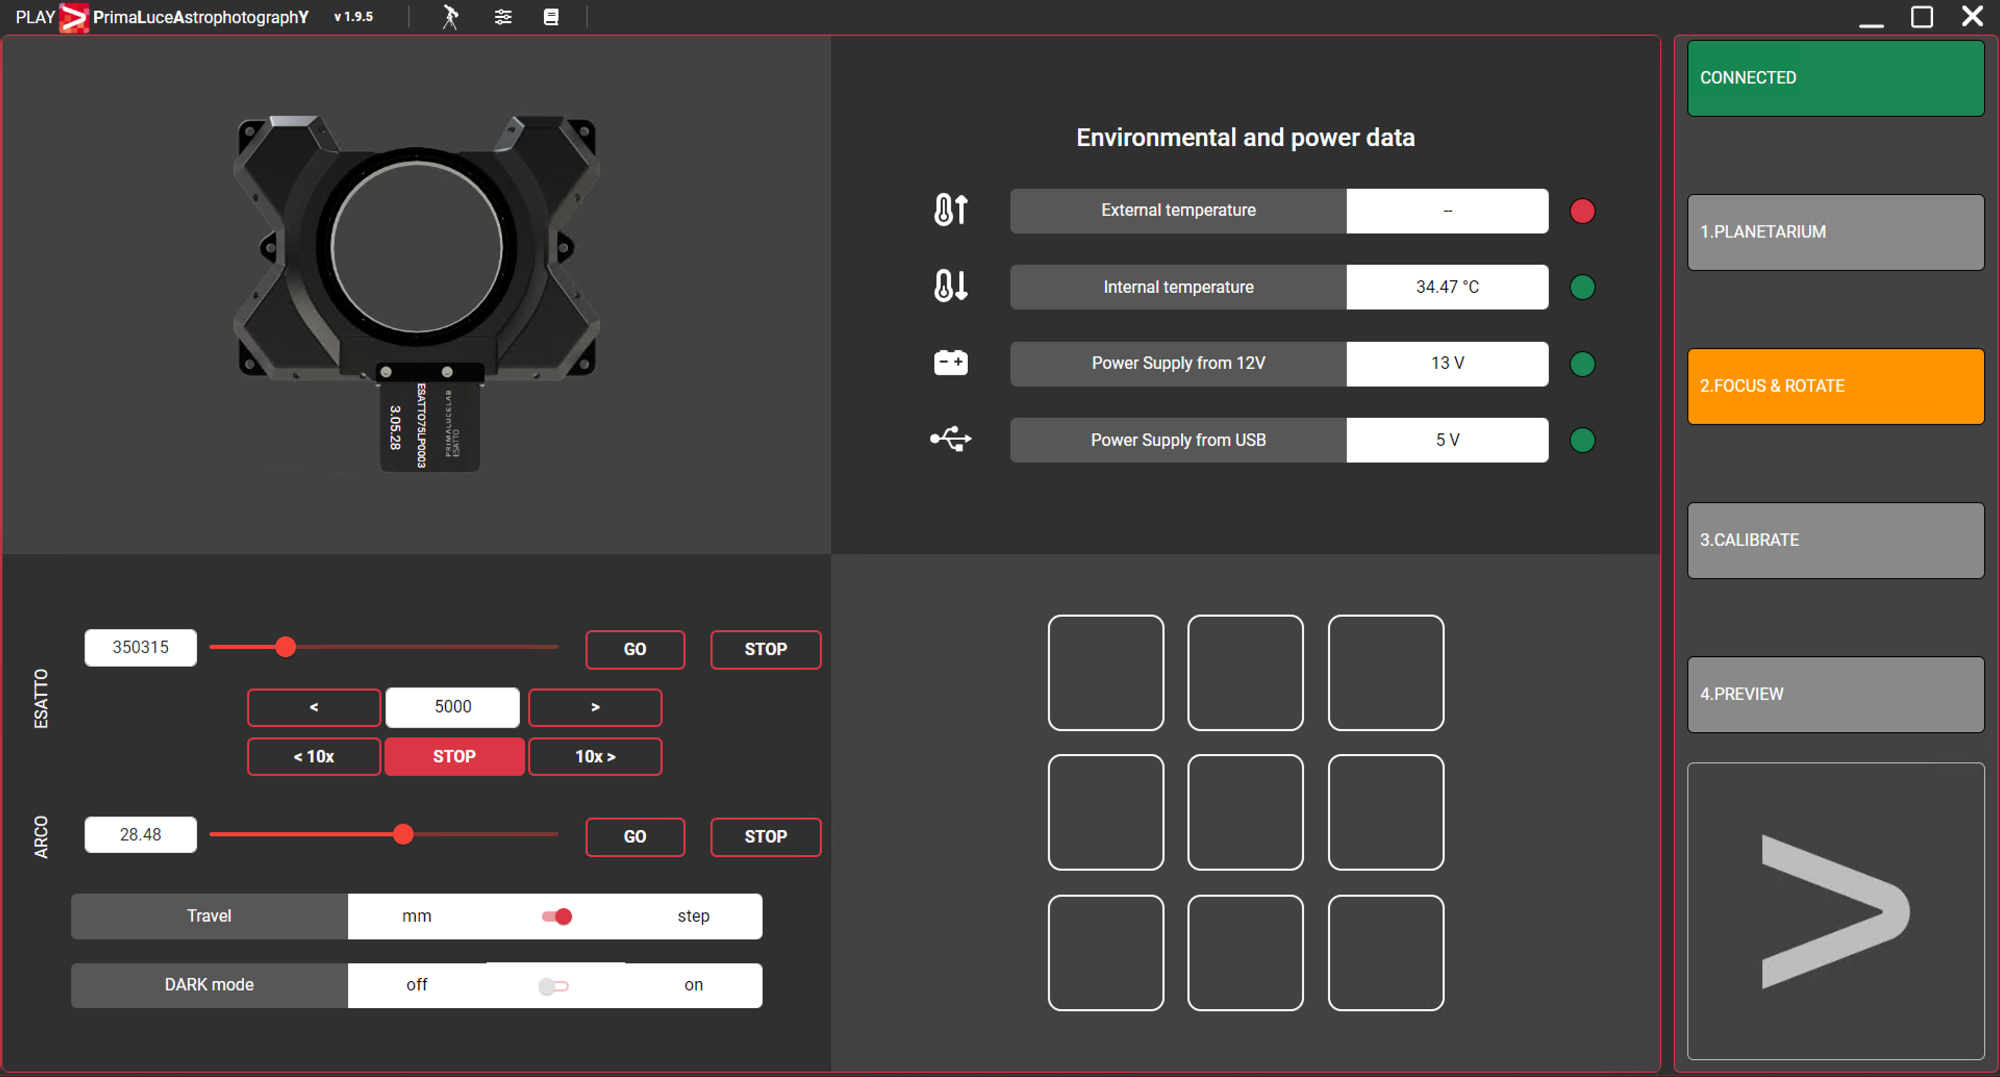Select the middle-left preset slot
This screenshot has width=2000, height=1077.
pos(1106,812)
